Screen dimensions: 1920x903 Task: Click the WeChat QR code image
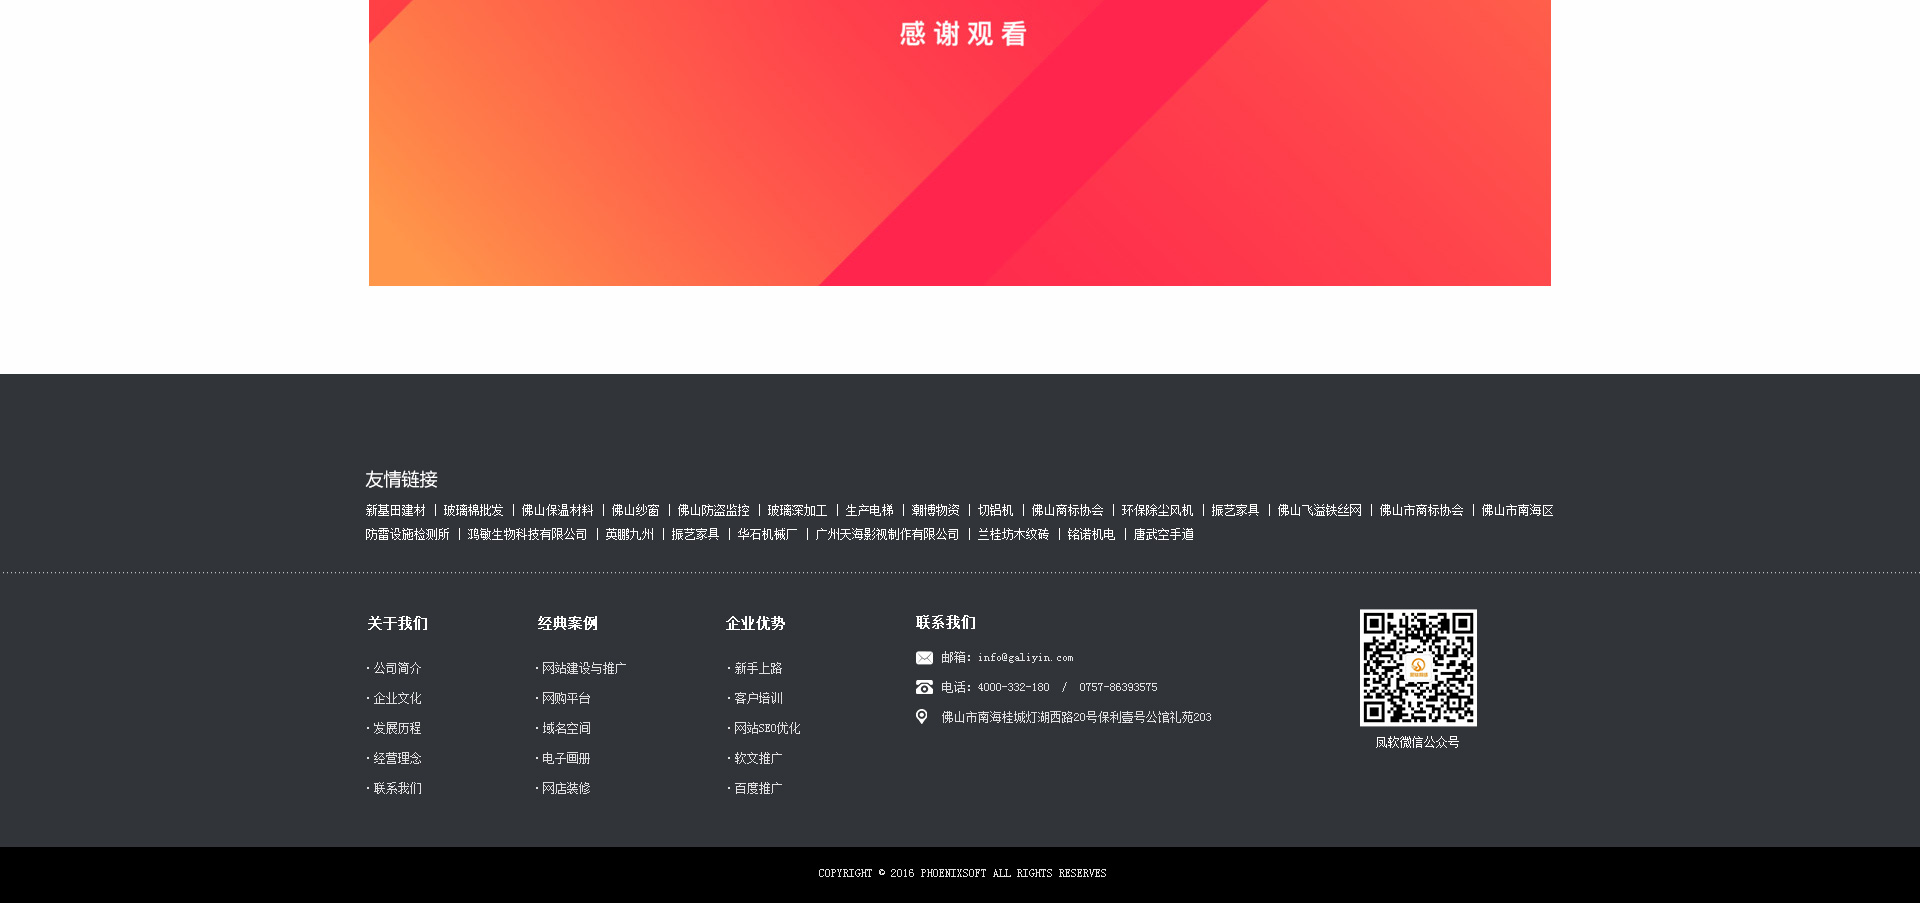pos(1417,668)
